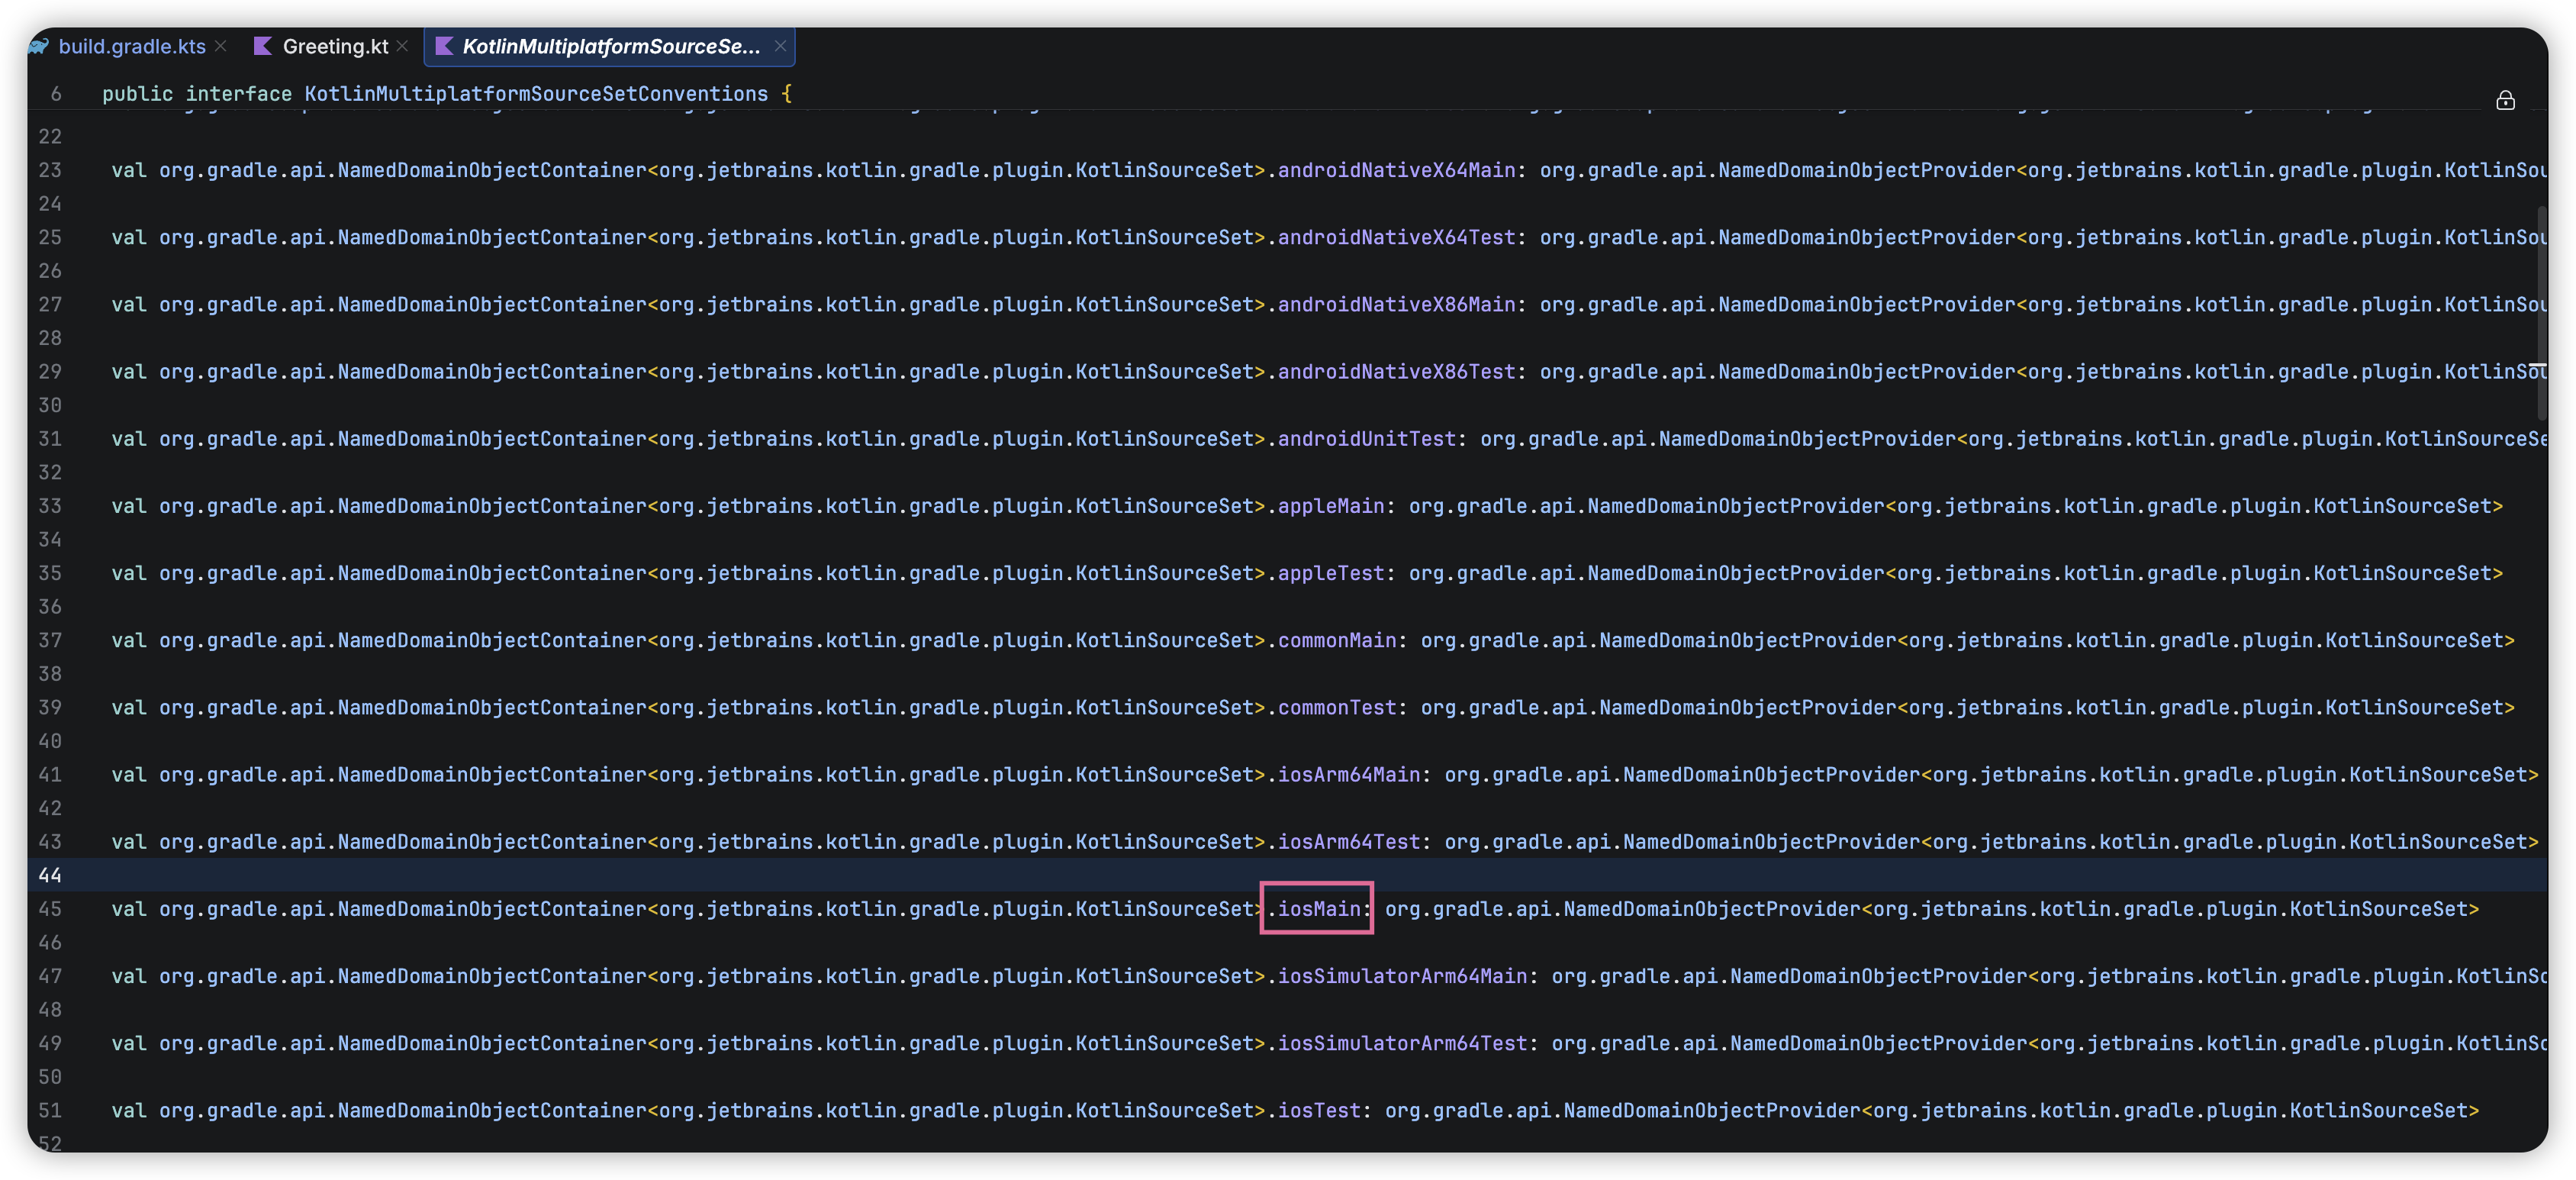2576x1180 pixels.
Task: Click the read-only lock icon
Action: click(2504, 100)
